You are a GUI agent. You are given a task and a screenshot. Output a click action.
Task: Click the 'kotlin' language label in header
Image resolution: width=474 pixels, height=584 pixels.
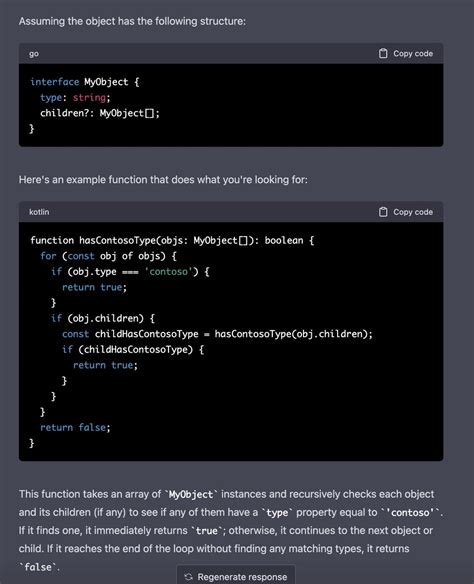point(39,212)
